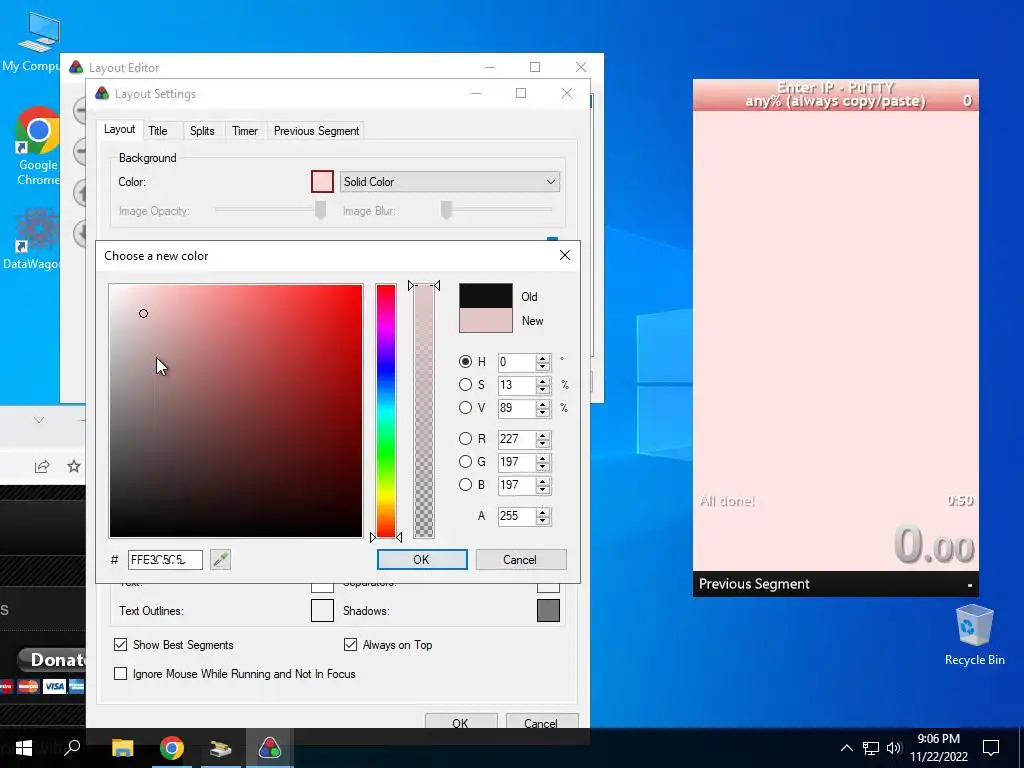Bookmark page with star icon
This screenshot has height=768, width=1024.
(x=74, y=466)
